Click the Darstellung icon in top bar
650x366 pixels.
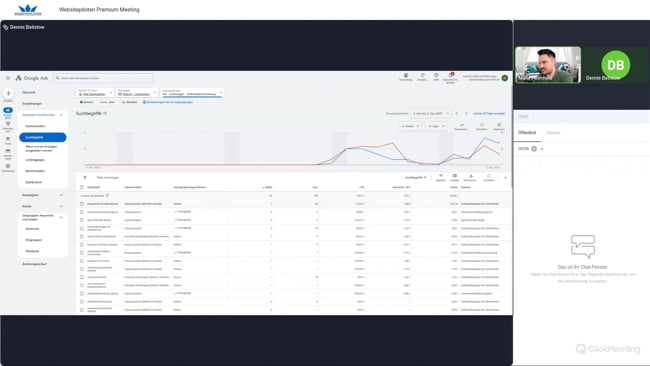406,75
